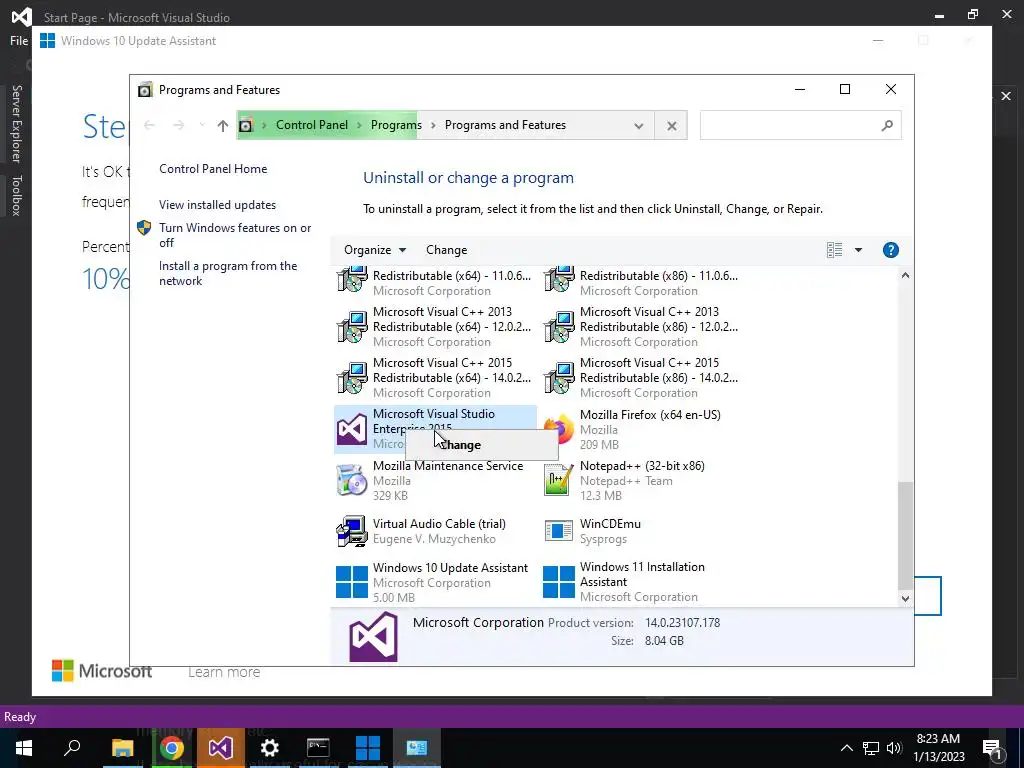Image resolution: width=1024 pixels, height=768 pixels.
Task: Click the taskbar clock showing 8:23 AM
Action: 938,748
